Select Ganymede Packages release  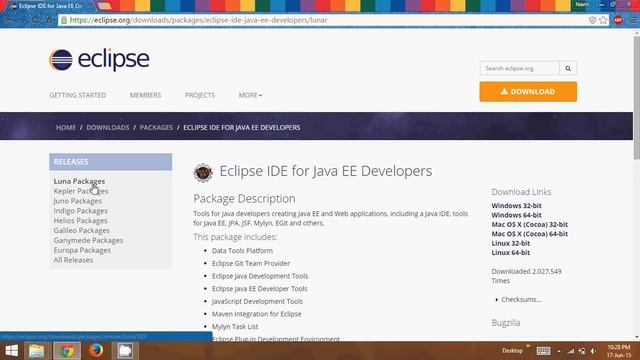point(88,240)
